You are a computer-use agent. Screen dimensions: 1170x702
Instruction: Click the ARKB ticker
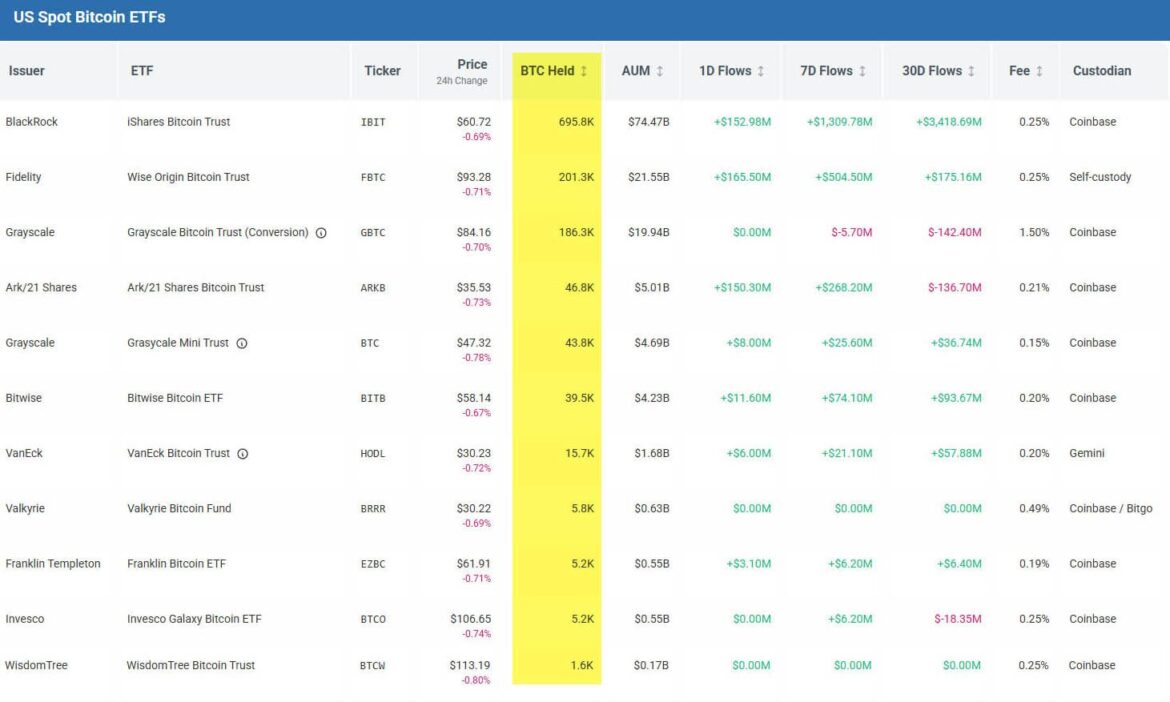[373, 288]
